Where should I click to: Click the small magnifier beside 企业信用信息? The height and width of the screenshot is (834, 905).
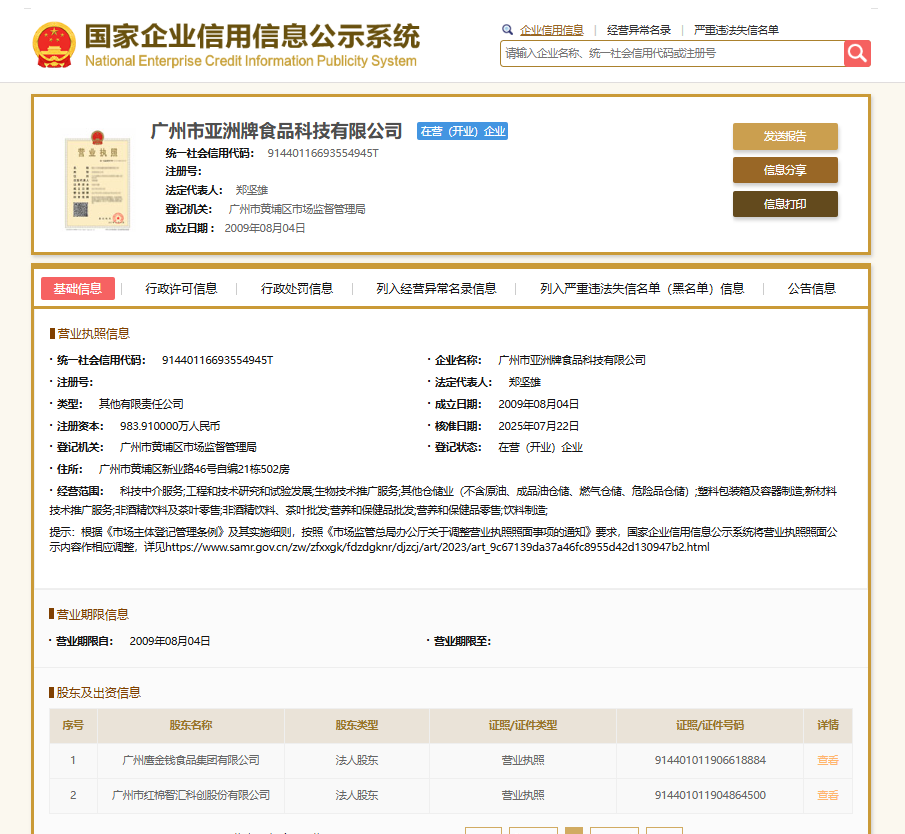click(x=507, y=29)
